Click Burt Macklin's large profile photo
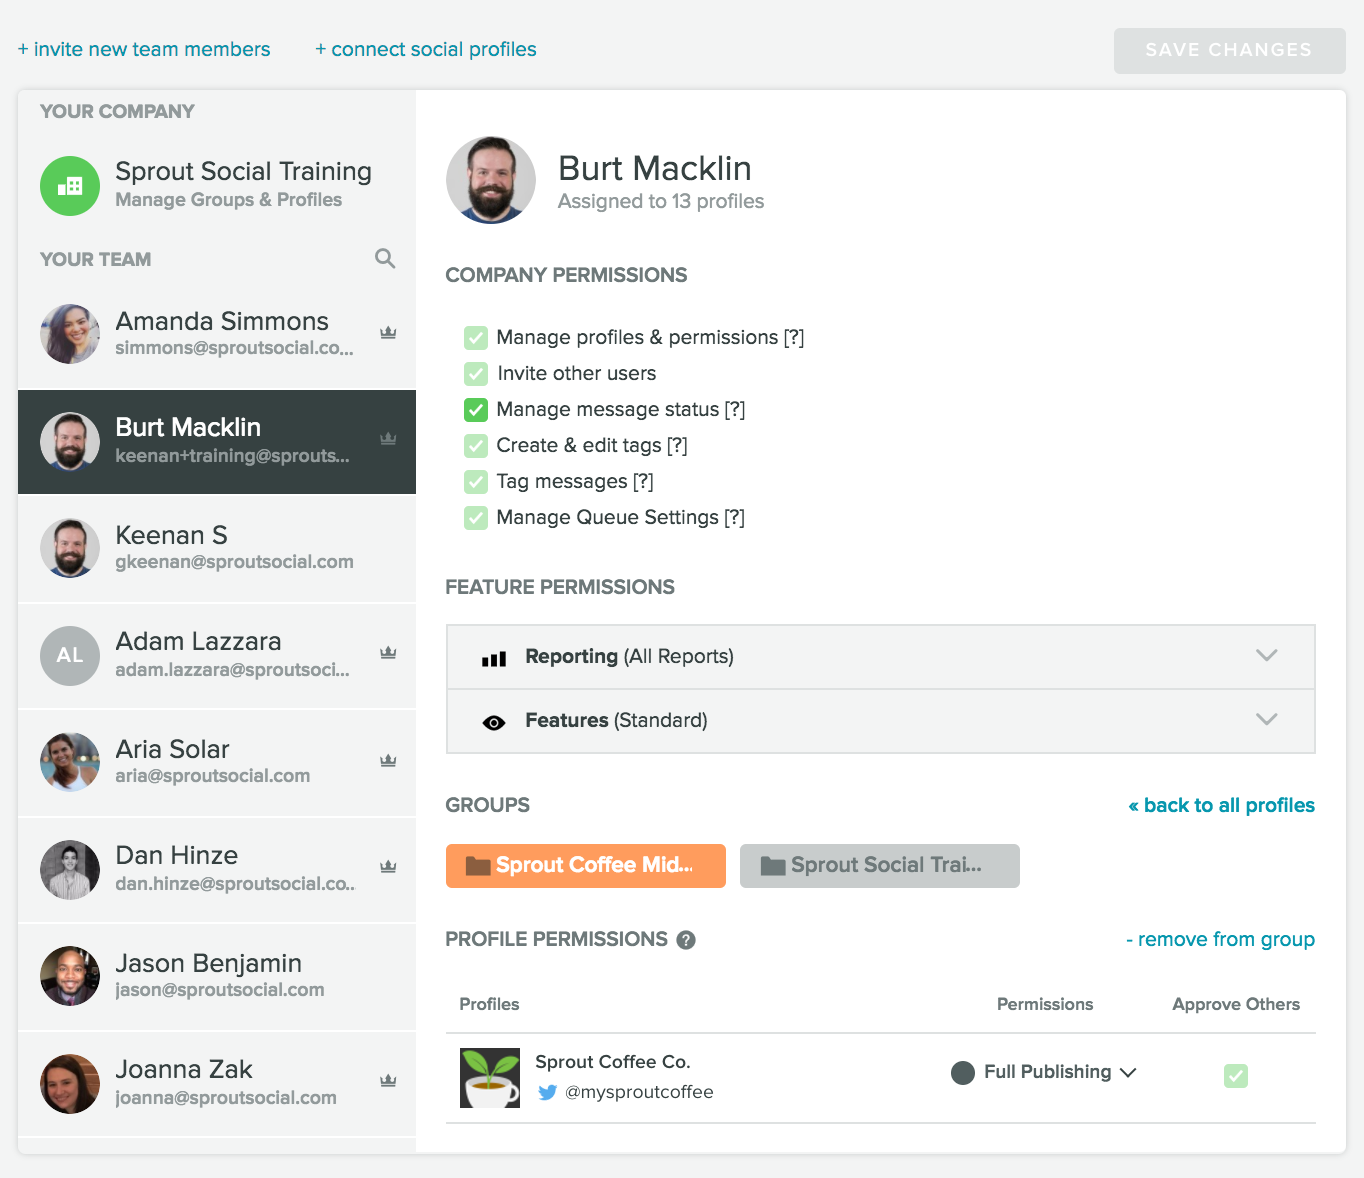 pyautogui.click(x=491, y=180)
